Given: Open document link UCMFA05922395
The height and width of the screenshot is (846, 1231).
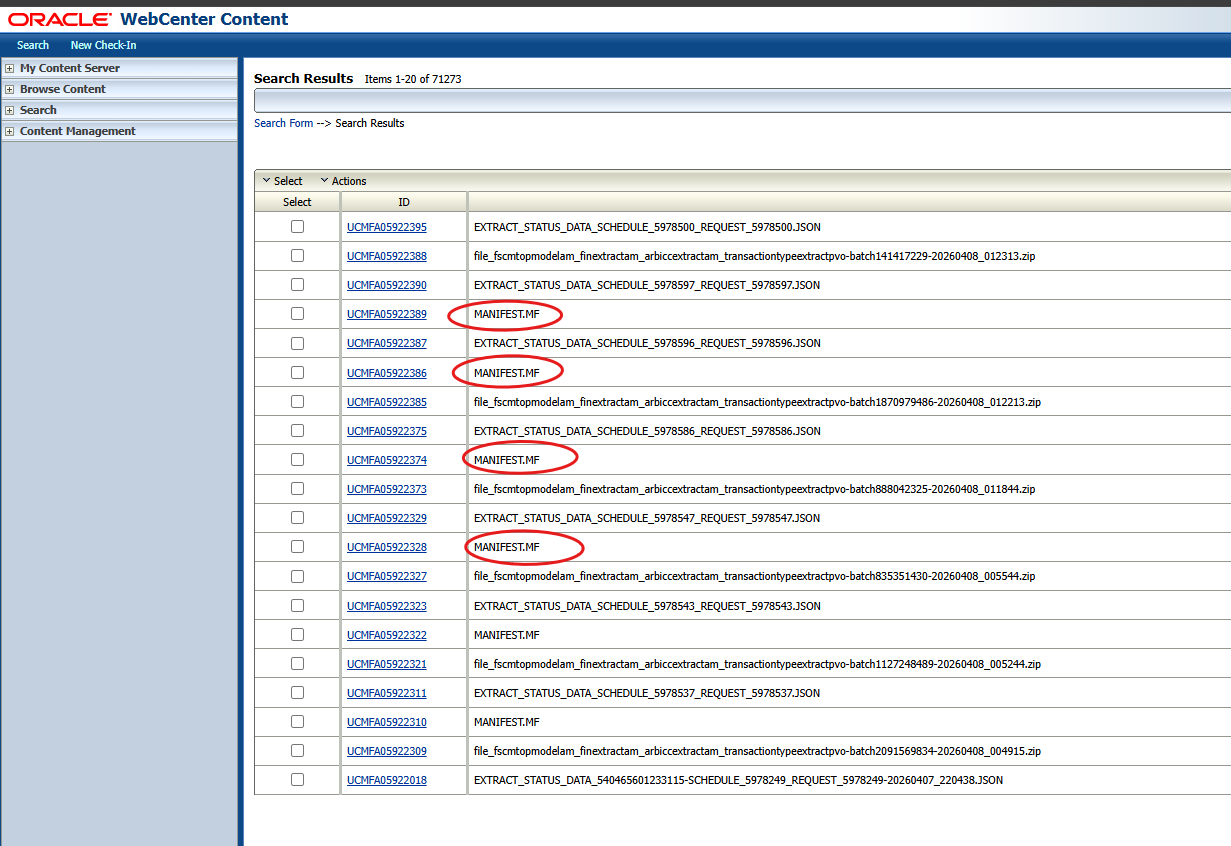Looking at the screenshot, I should coord(387,227).
